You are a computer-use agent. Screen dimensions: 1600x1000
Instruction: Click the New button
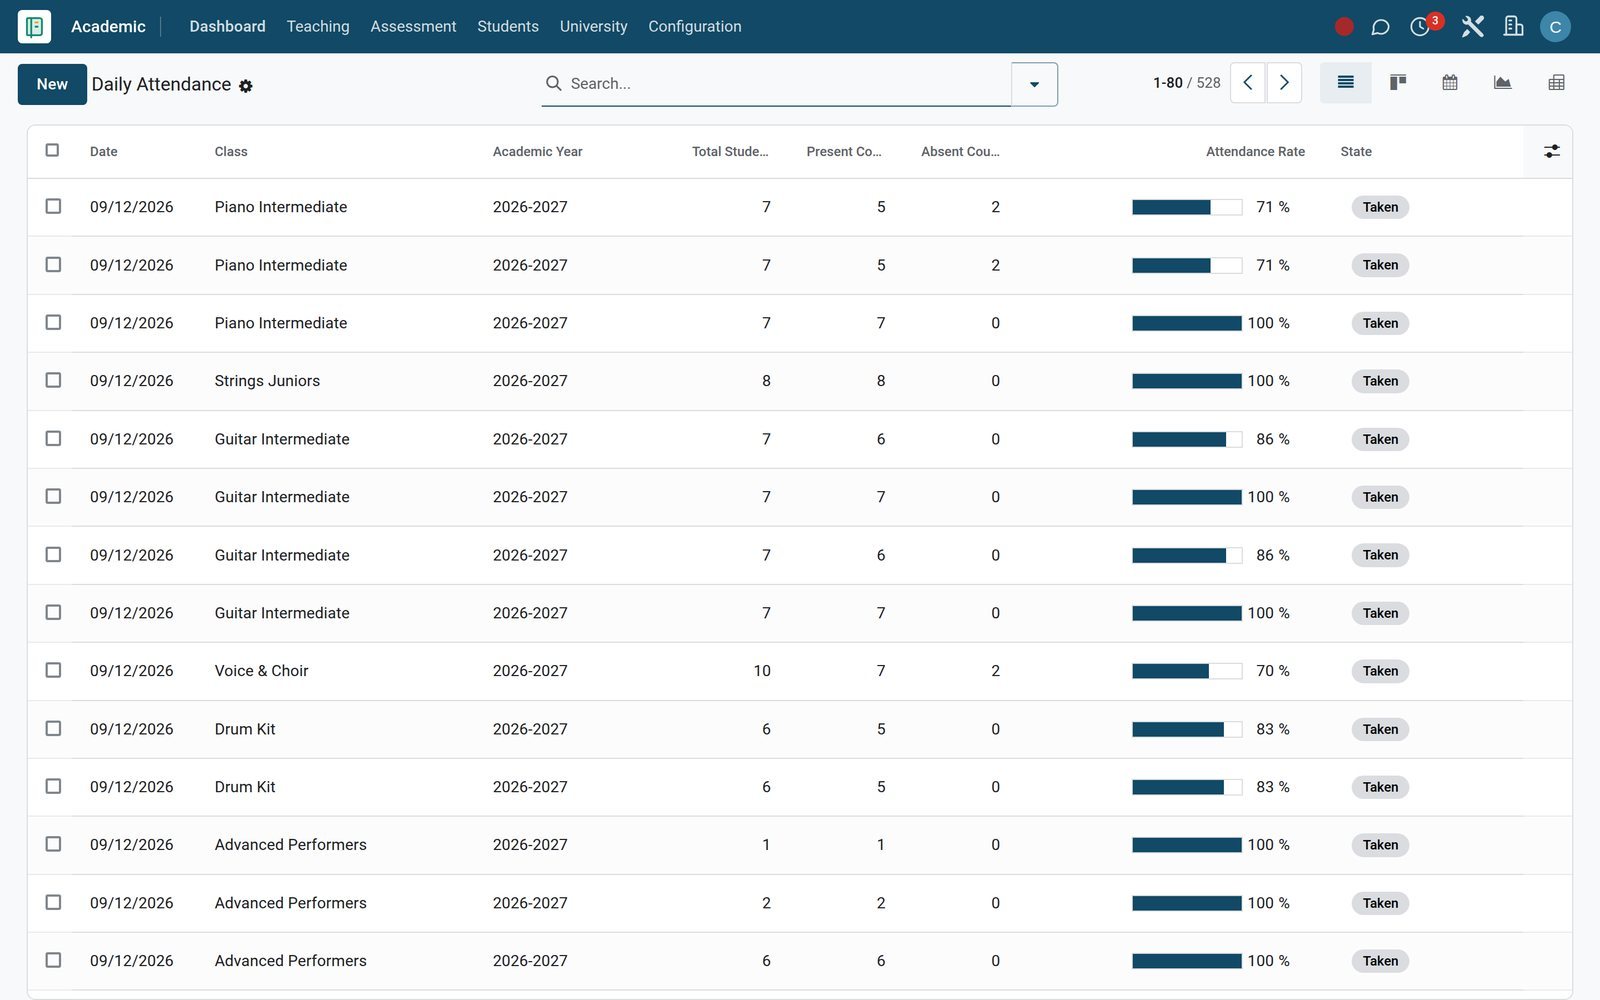52,84
